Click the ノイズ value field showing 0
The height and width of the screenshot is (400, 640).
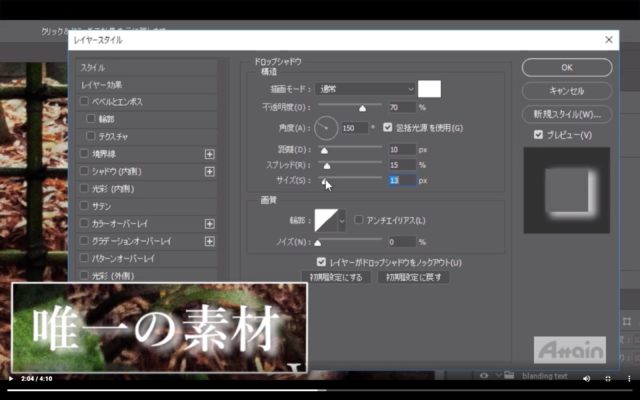(402, 242)
